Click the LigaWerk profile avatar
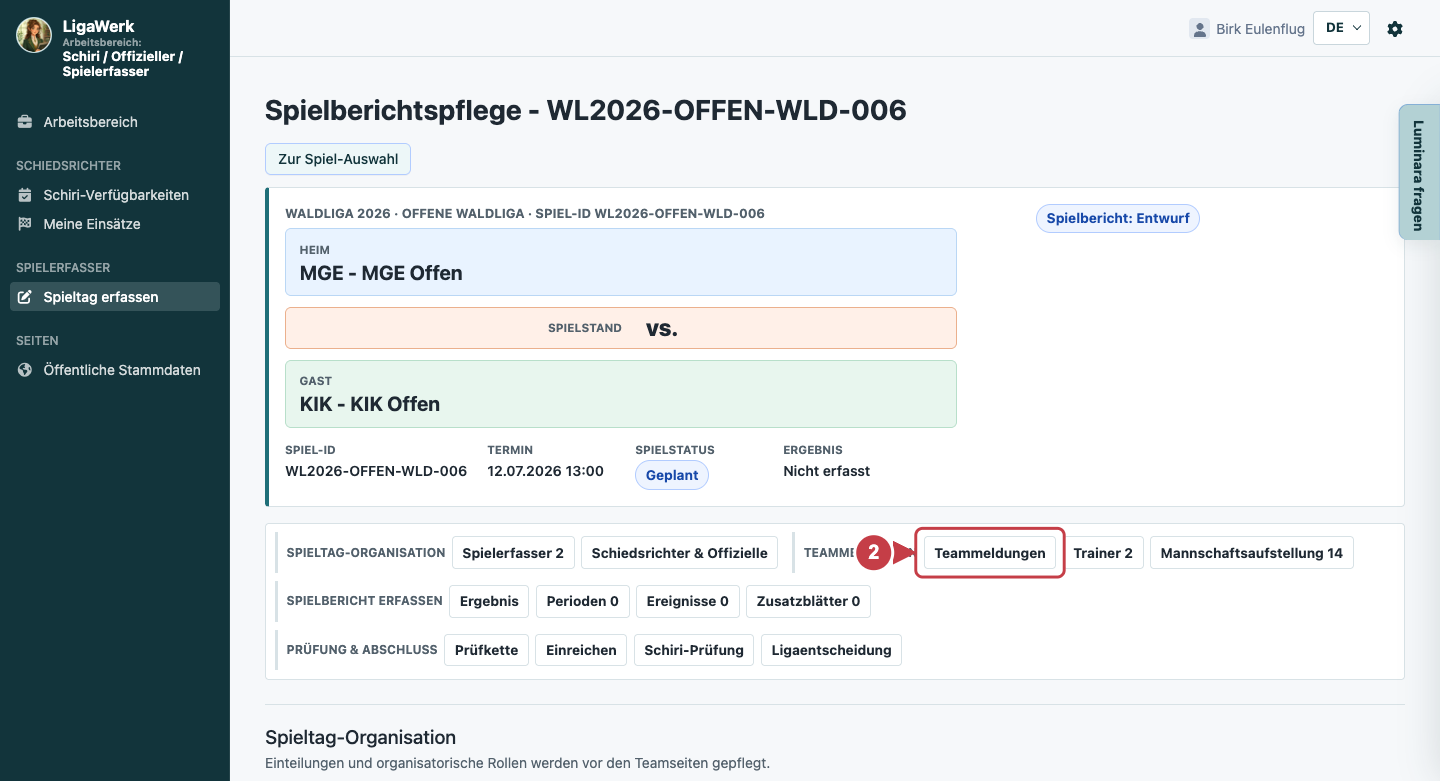 coord(34,35)
